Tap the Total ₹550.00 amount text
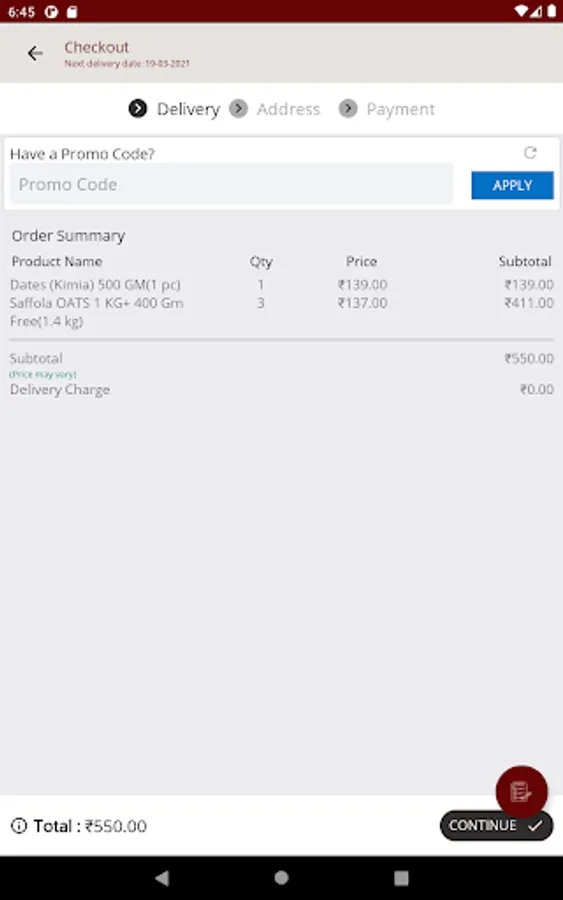The height and width of the screenshot is (900, 563). click(90, 826)
